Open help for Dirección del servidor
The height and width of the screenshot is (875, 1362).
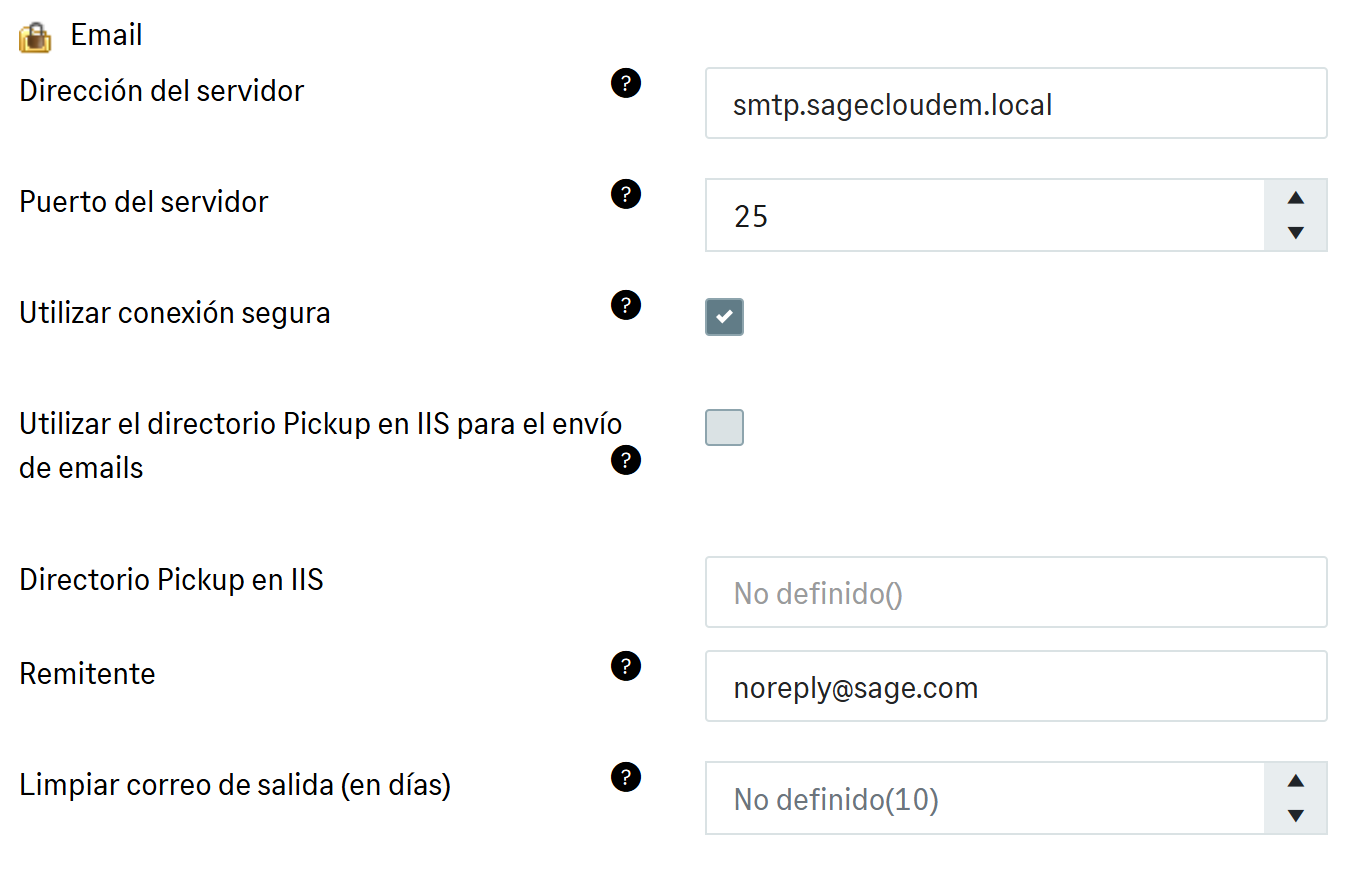tap(625, 83)
